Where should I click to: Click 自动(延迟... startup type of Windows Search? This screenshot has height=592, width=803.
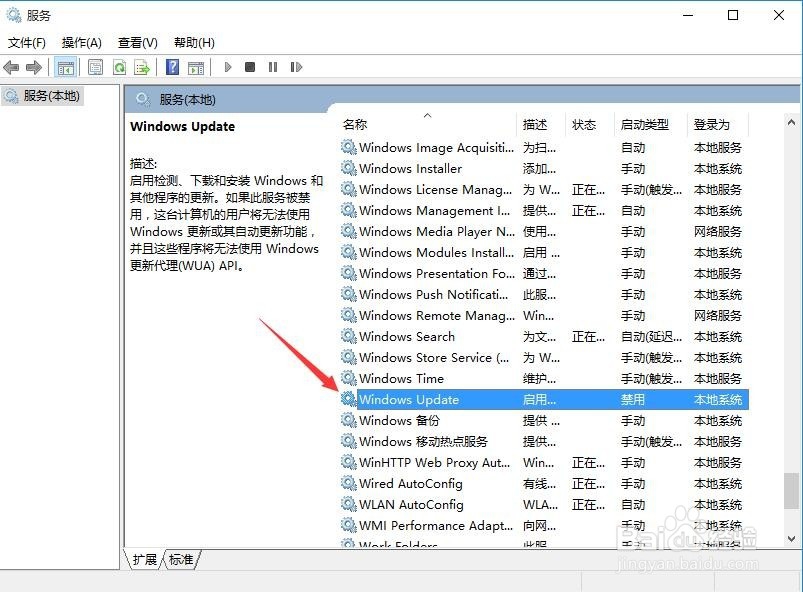tap(651, 336)
